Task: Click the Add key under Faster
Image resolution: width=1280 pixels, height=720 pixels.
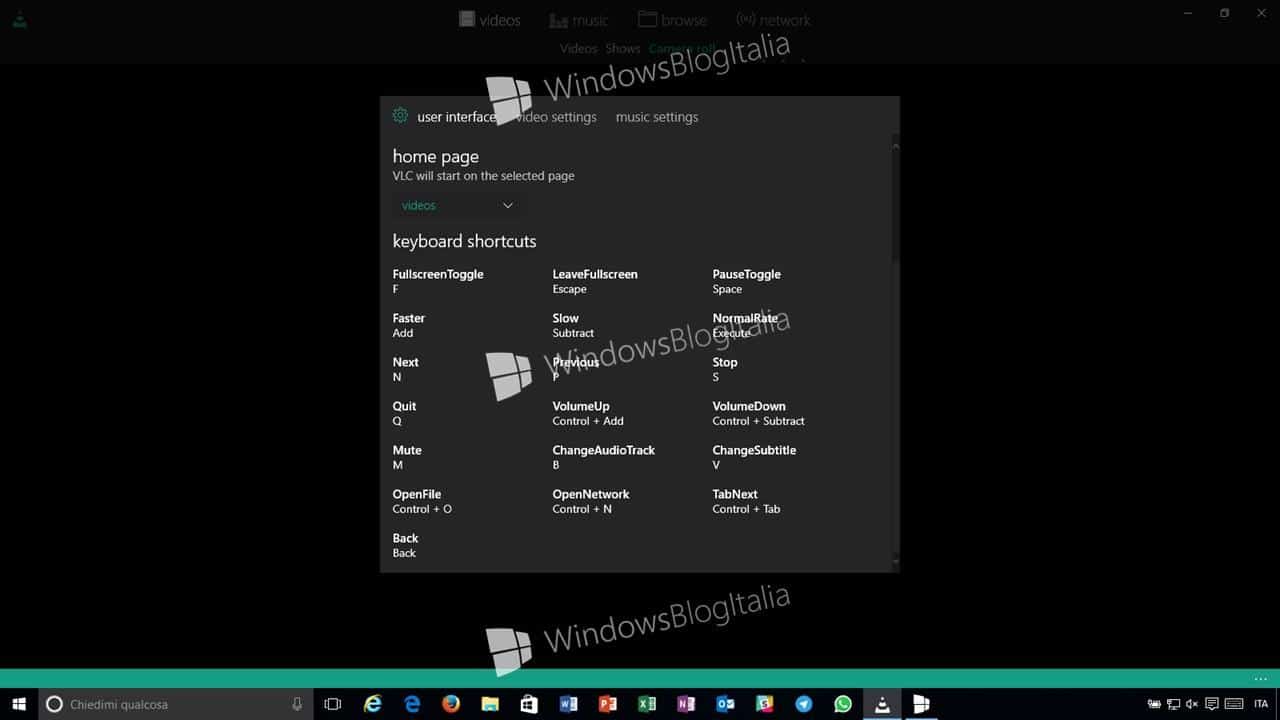Action: click(403, 333)
